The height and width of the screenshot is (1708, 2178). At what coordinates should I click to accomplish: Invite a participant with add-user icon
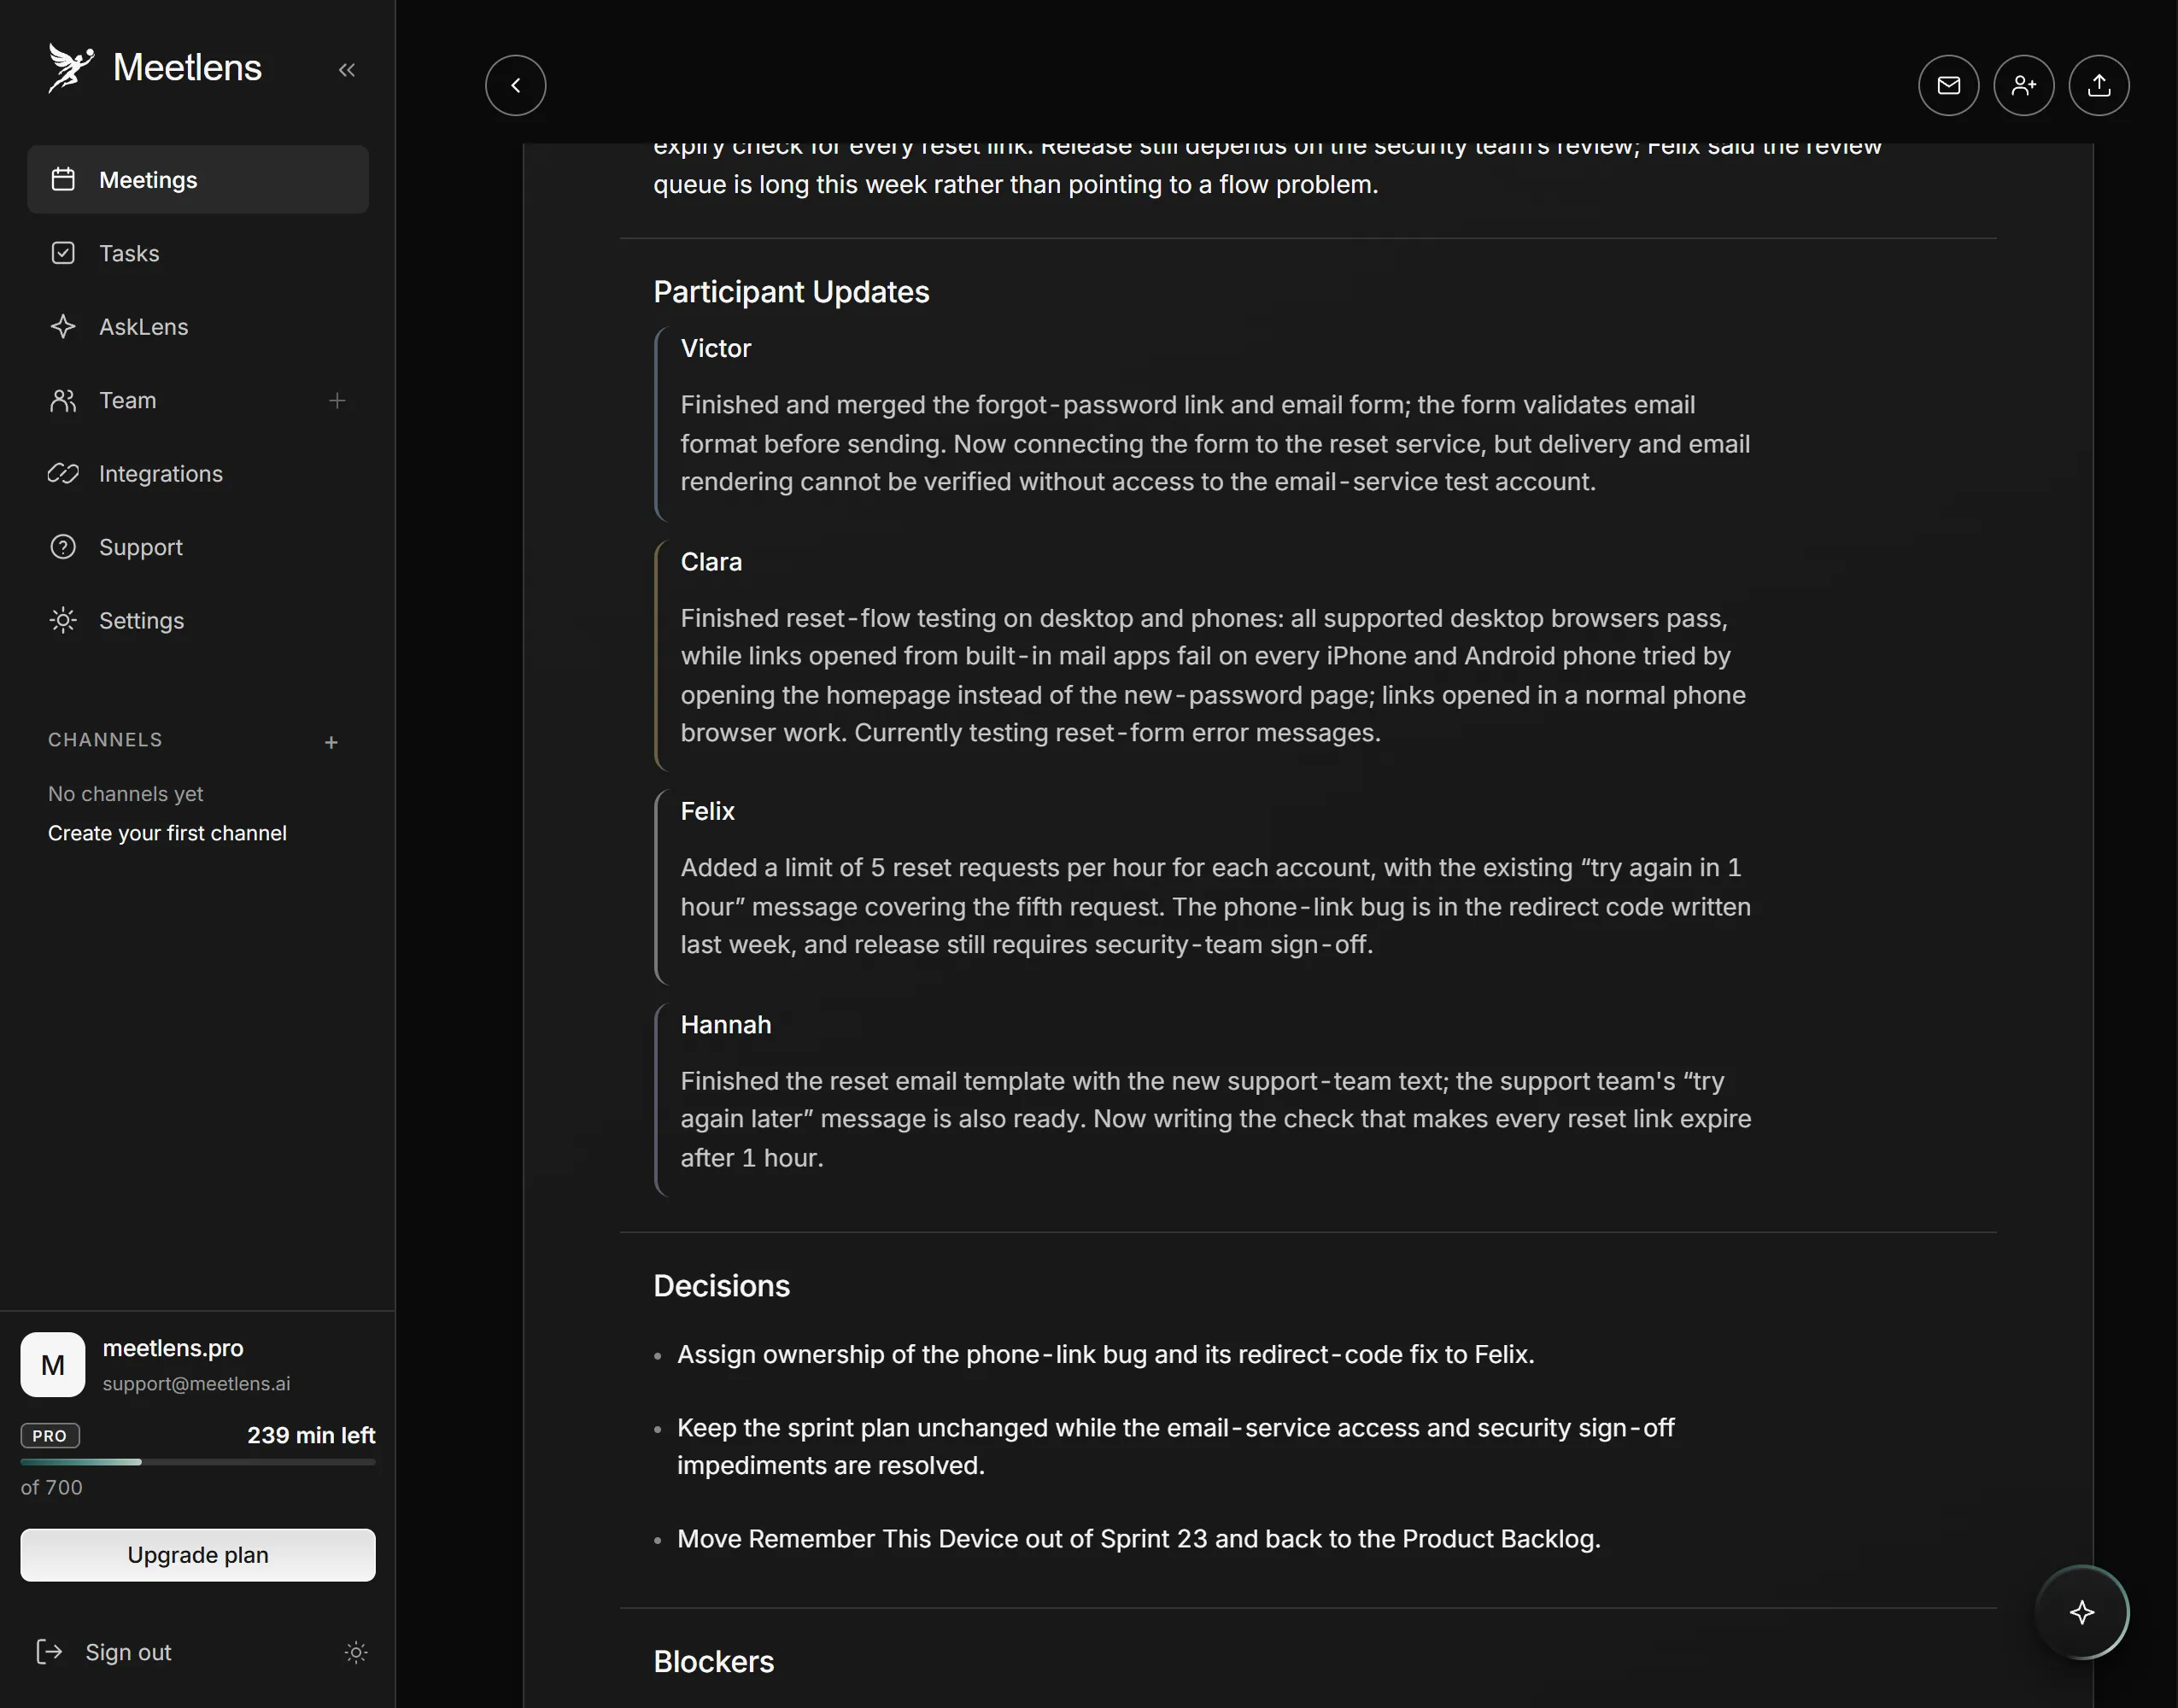pyautogui.click(x=2024, y=85)
